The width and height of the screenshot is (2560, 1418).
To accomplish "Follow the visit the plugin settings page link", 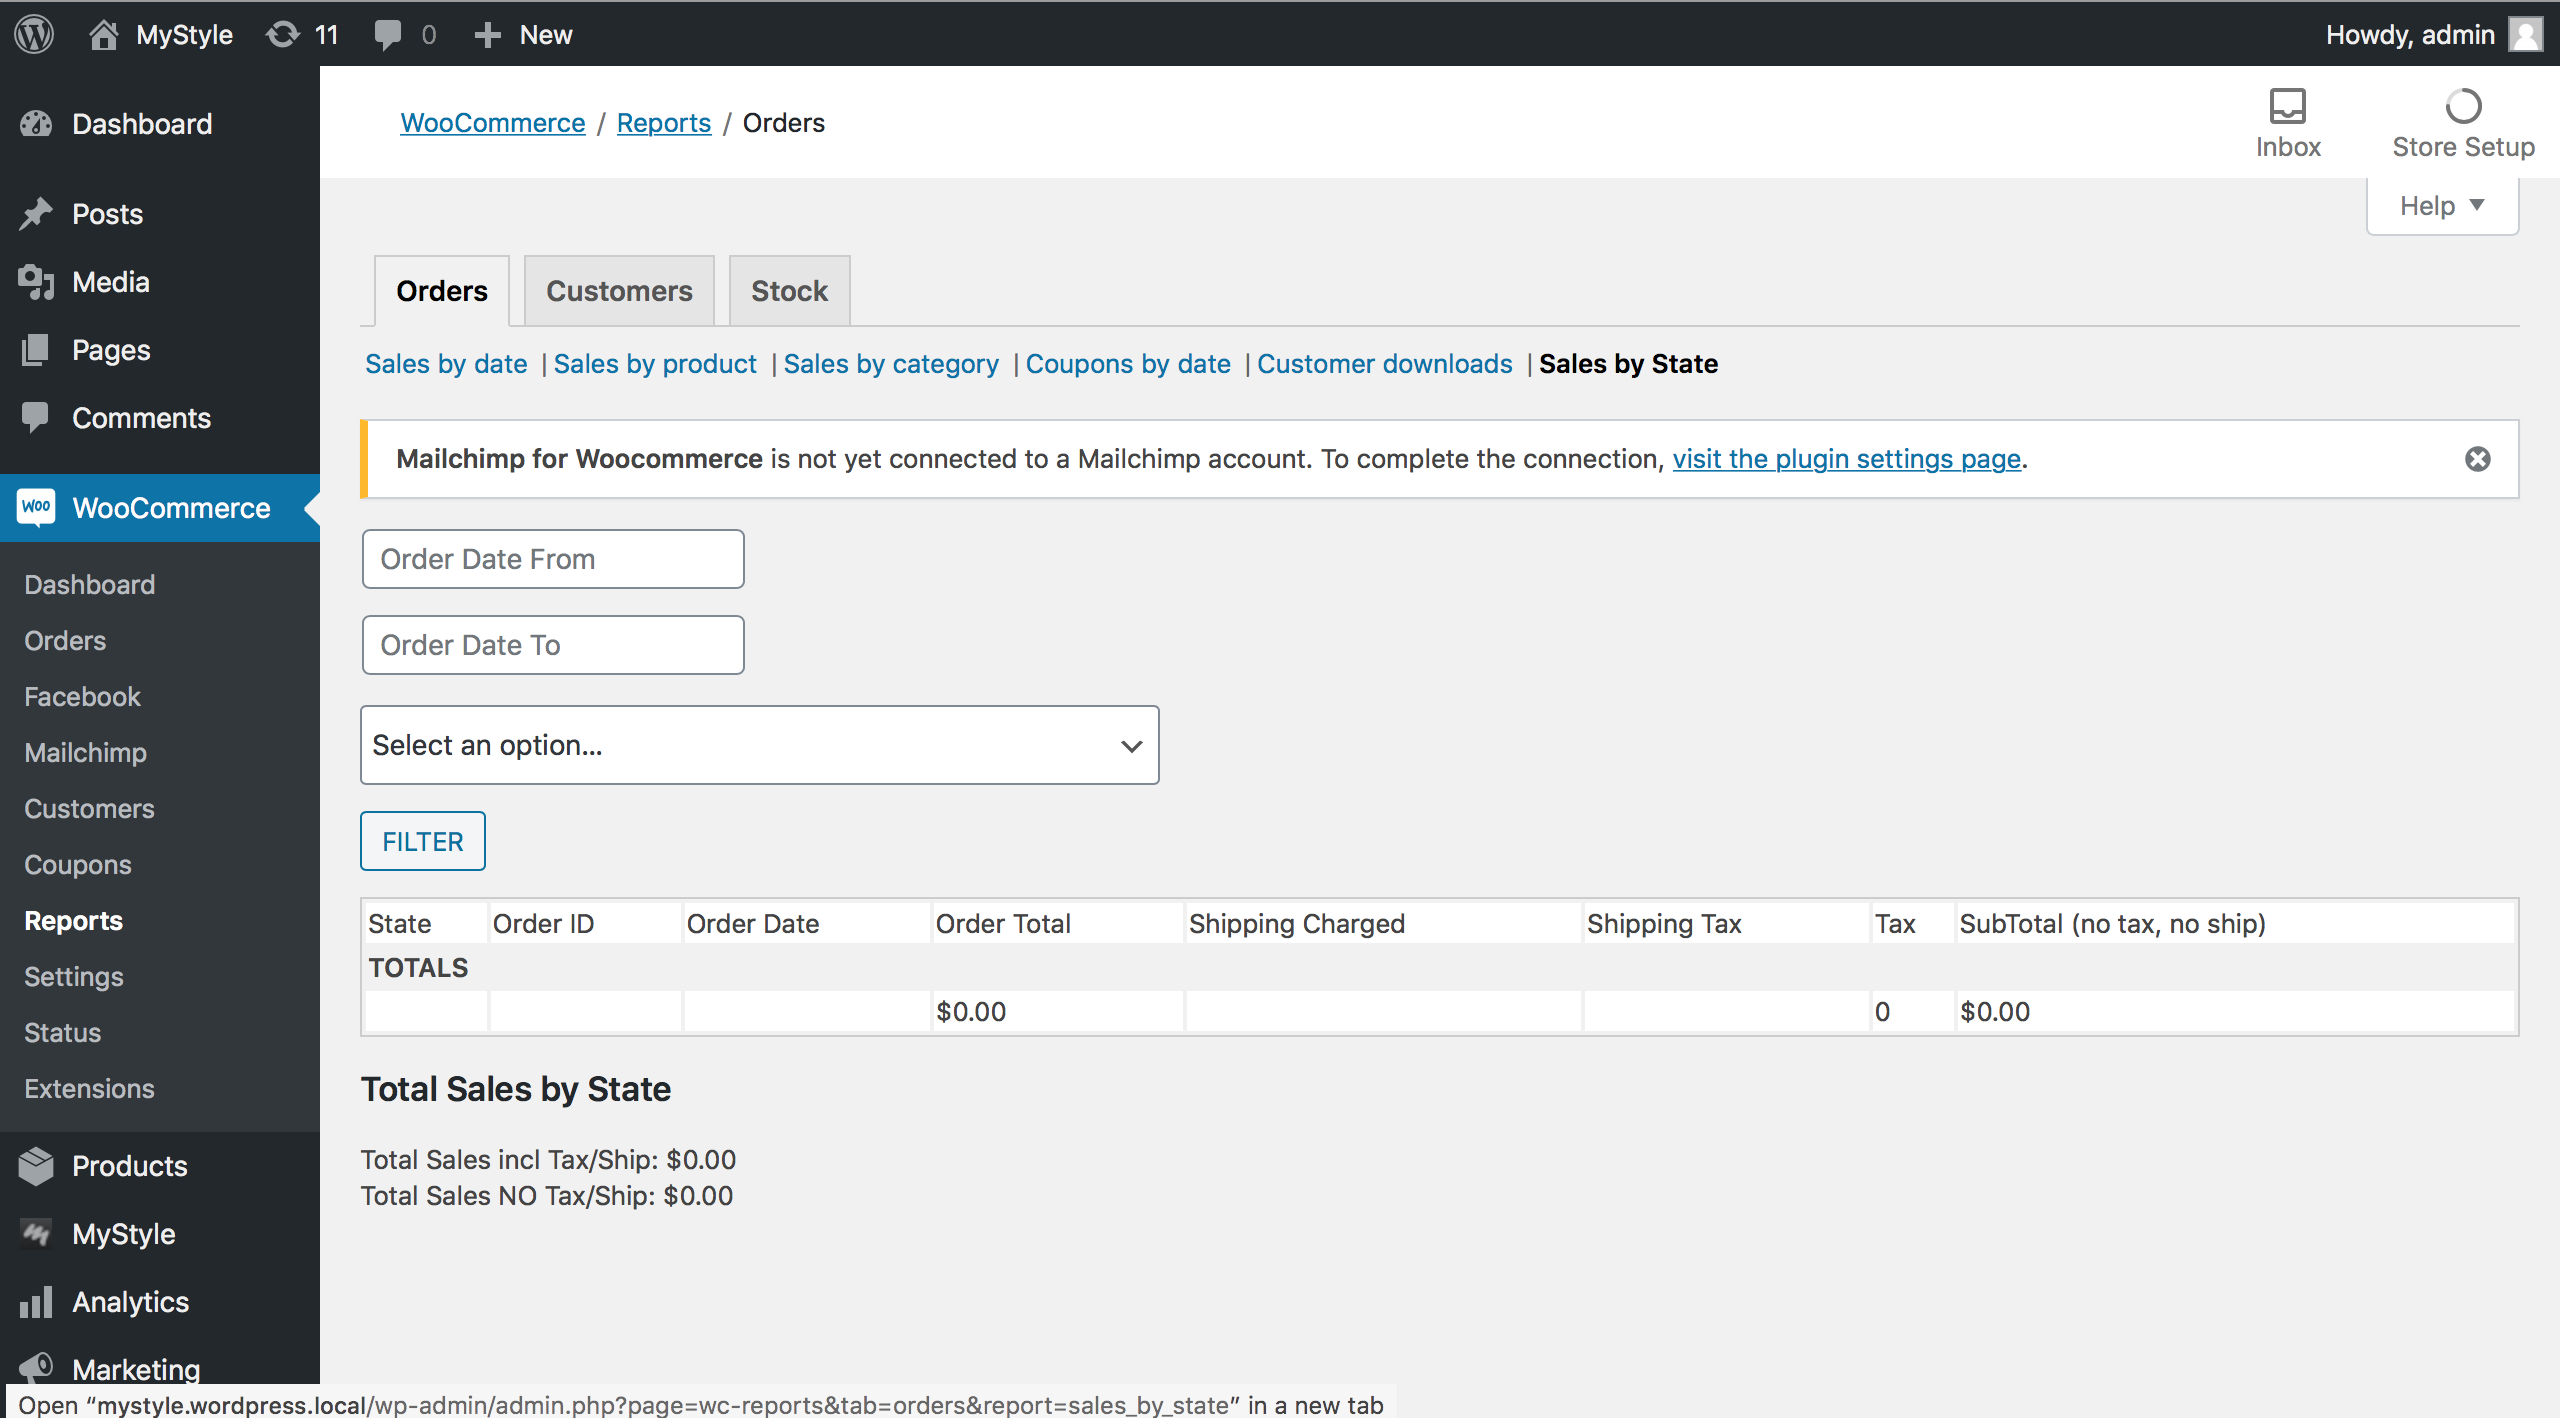I will [1846, 459].
